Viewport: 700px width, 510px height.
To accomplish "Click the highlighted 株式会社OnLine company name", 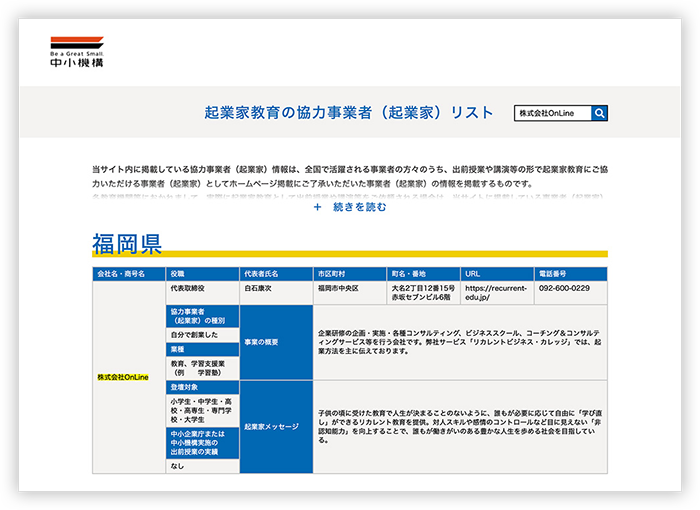I will 123,377.
